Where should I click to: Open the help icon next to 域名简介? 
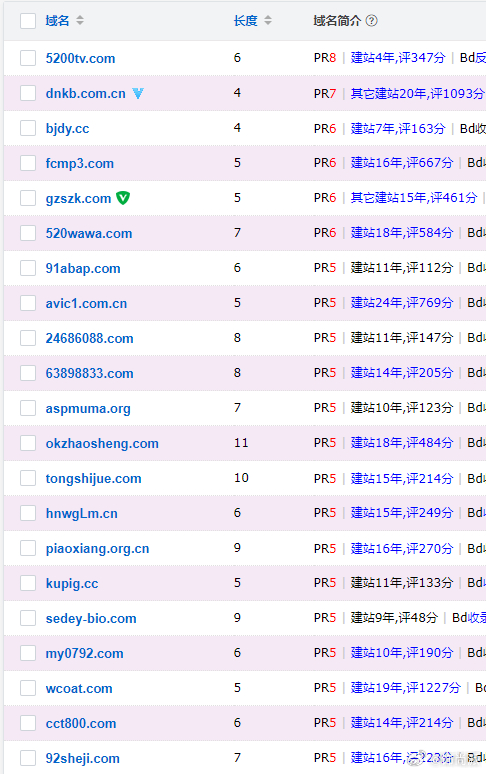click(x=372, y=21)
